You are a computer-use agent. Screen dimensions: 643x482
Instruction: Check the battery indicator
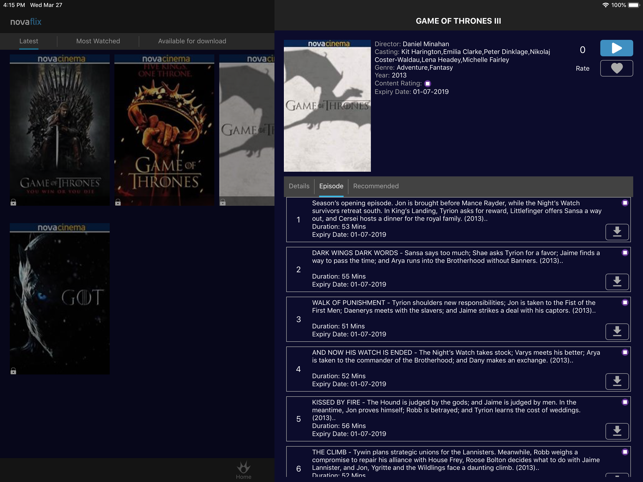click(x=634, y=5)
